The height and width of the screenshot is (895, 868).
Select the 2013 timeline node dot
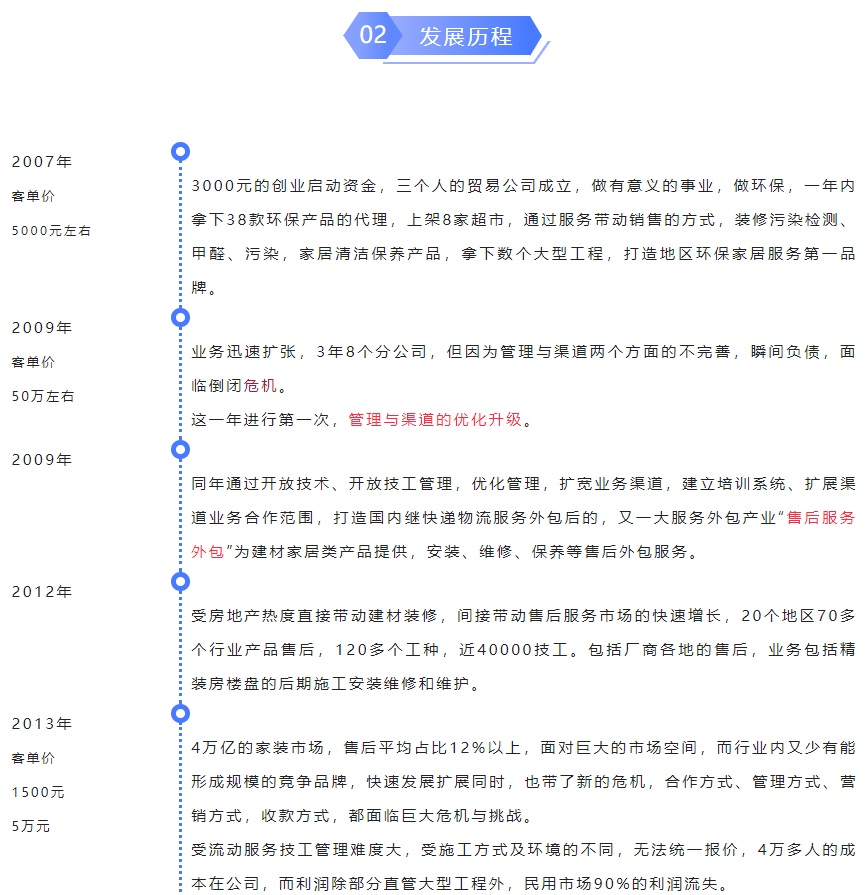[180, 714]
